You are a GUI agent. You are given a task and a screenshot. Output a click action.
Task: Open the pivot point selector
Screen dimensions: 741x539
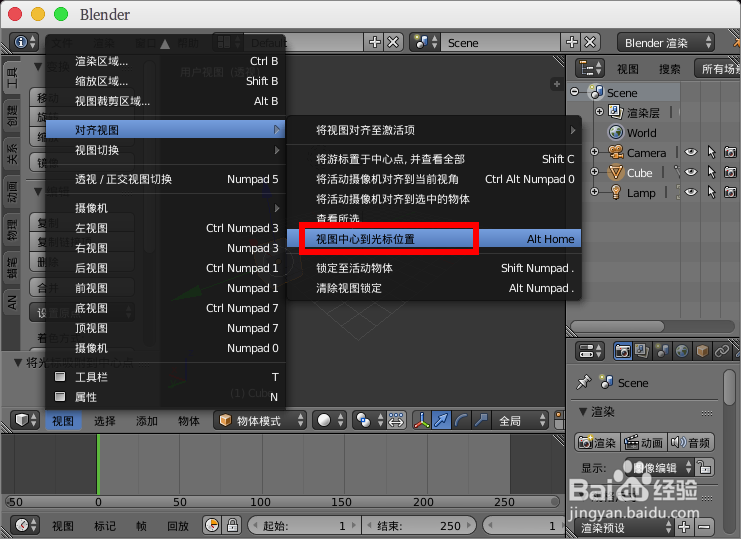point(370,420)
